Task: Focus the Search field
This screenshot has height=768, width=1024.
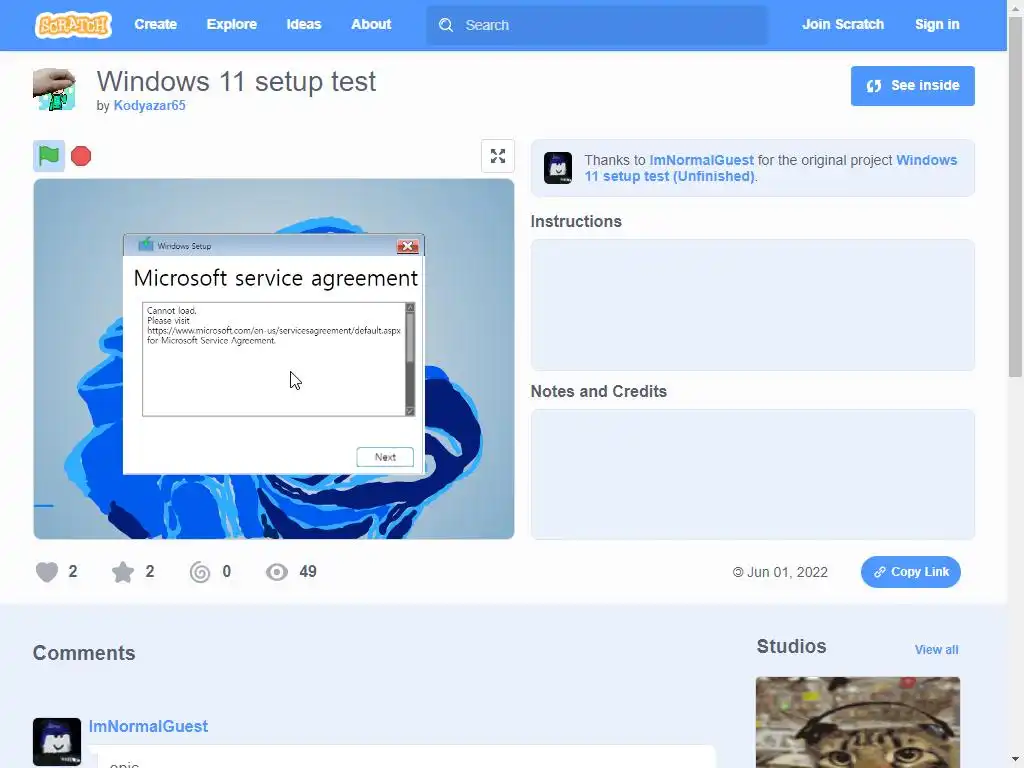Action: point(597,25)
